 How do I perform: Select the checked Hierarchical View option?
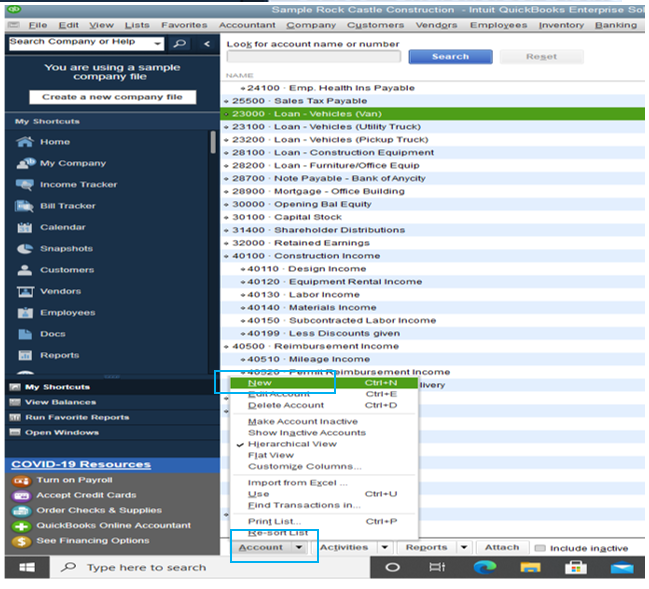tap(292, 444)
